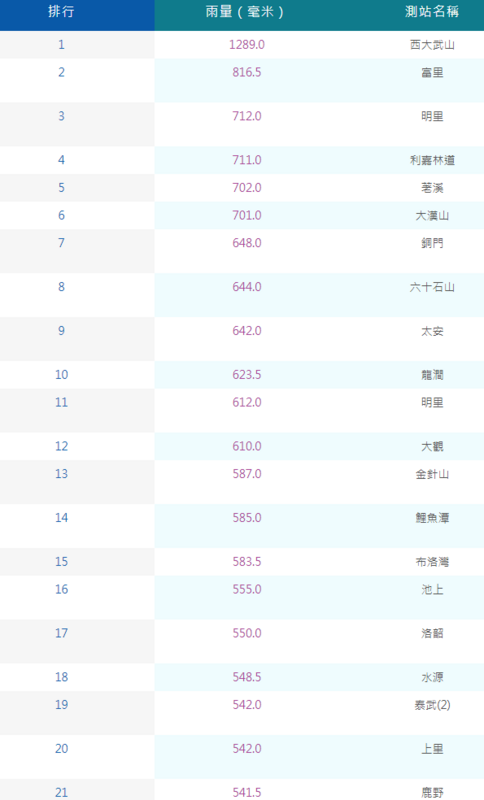The width and height of the screenshot is (484, 800).
Task: Click the 排行 column header
Action: coord(61,11)
